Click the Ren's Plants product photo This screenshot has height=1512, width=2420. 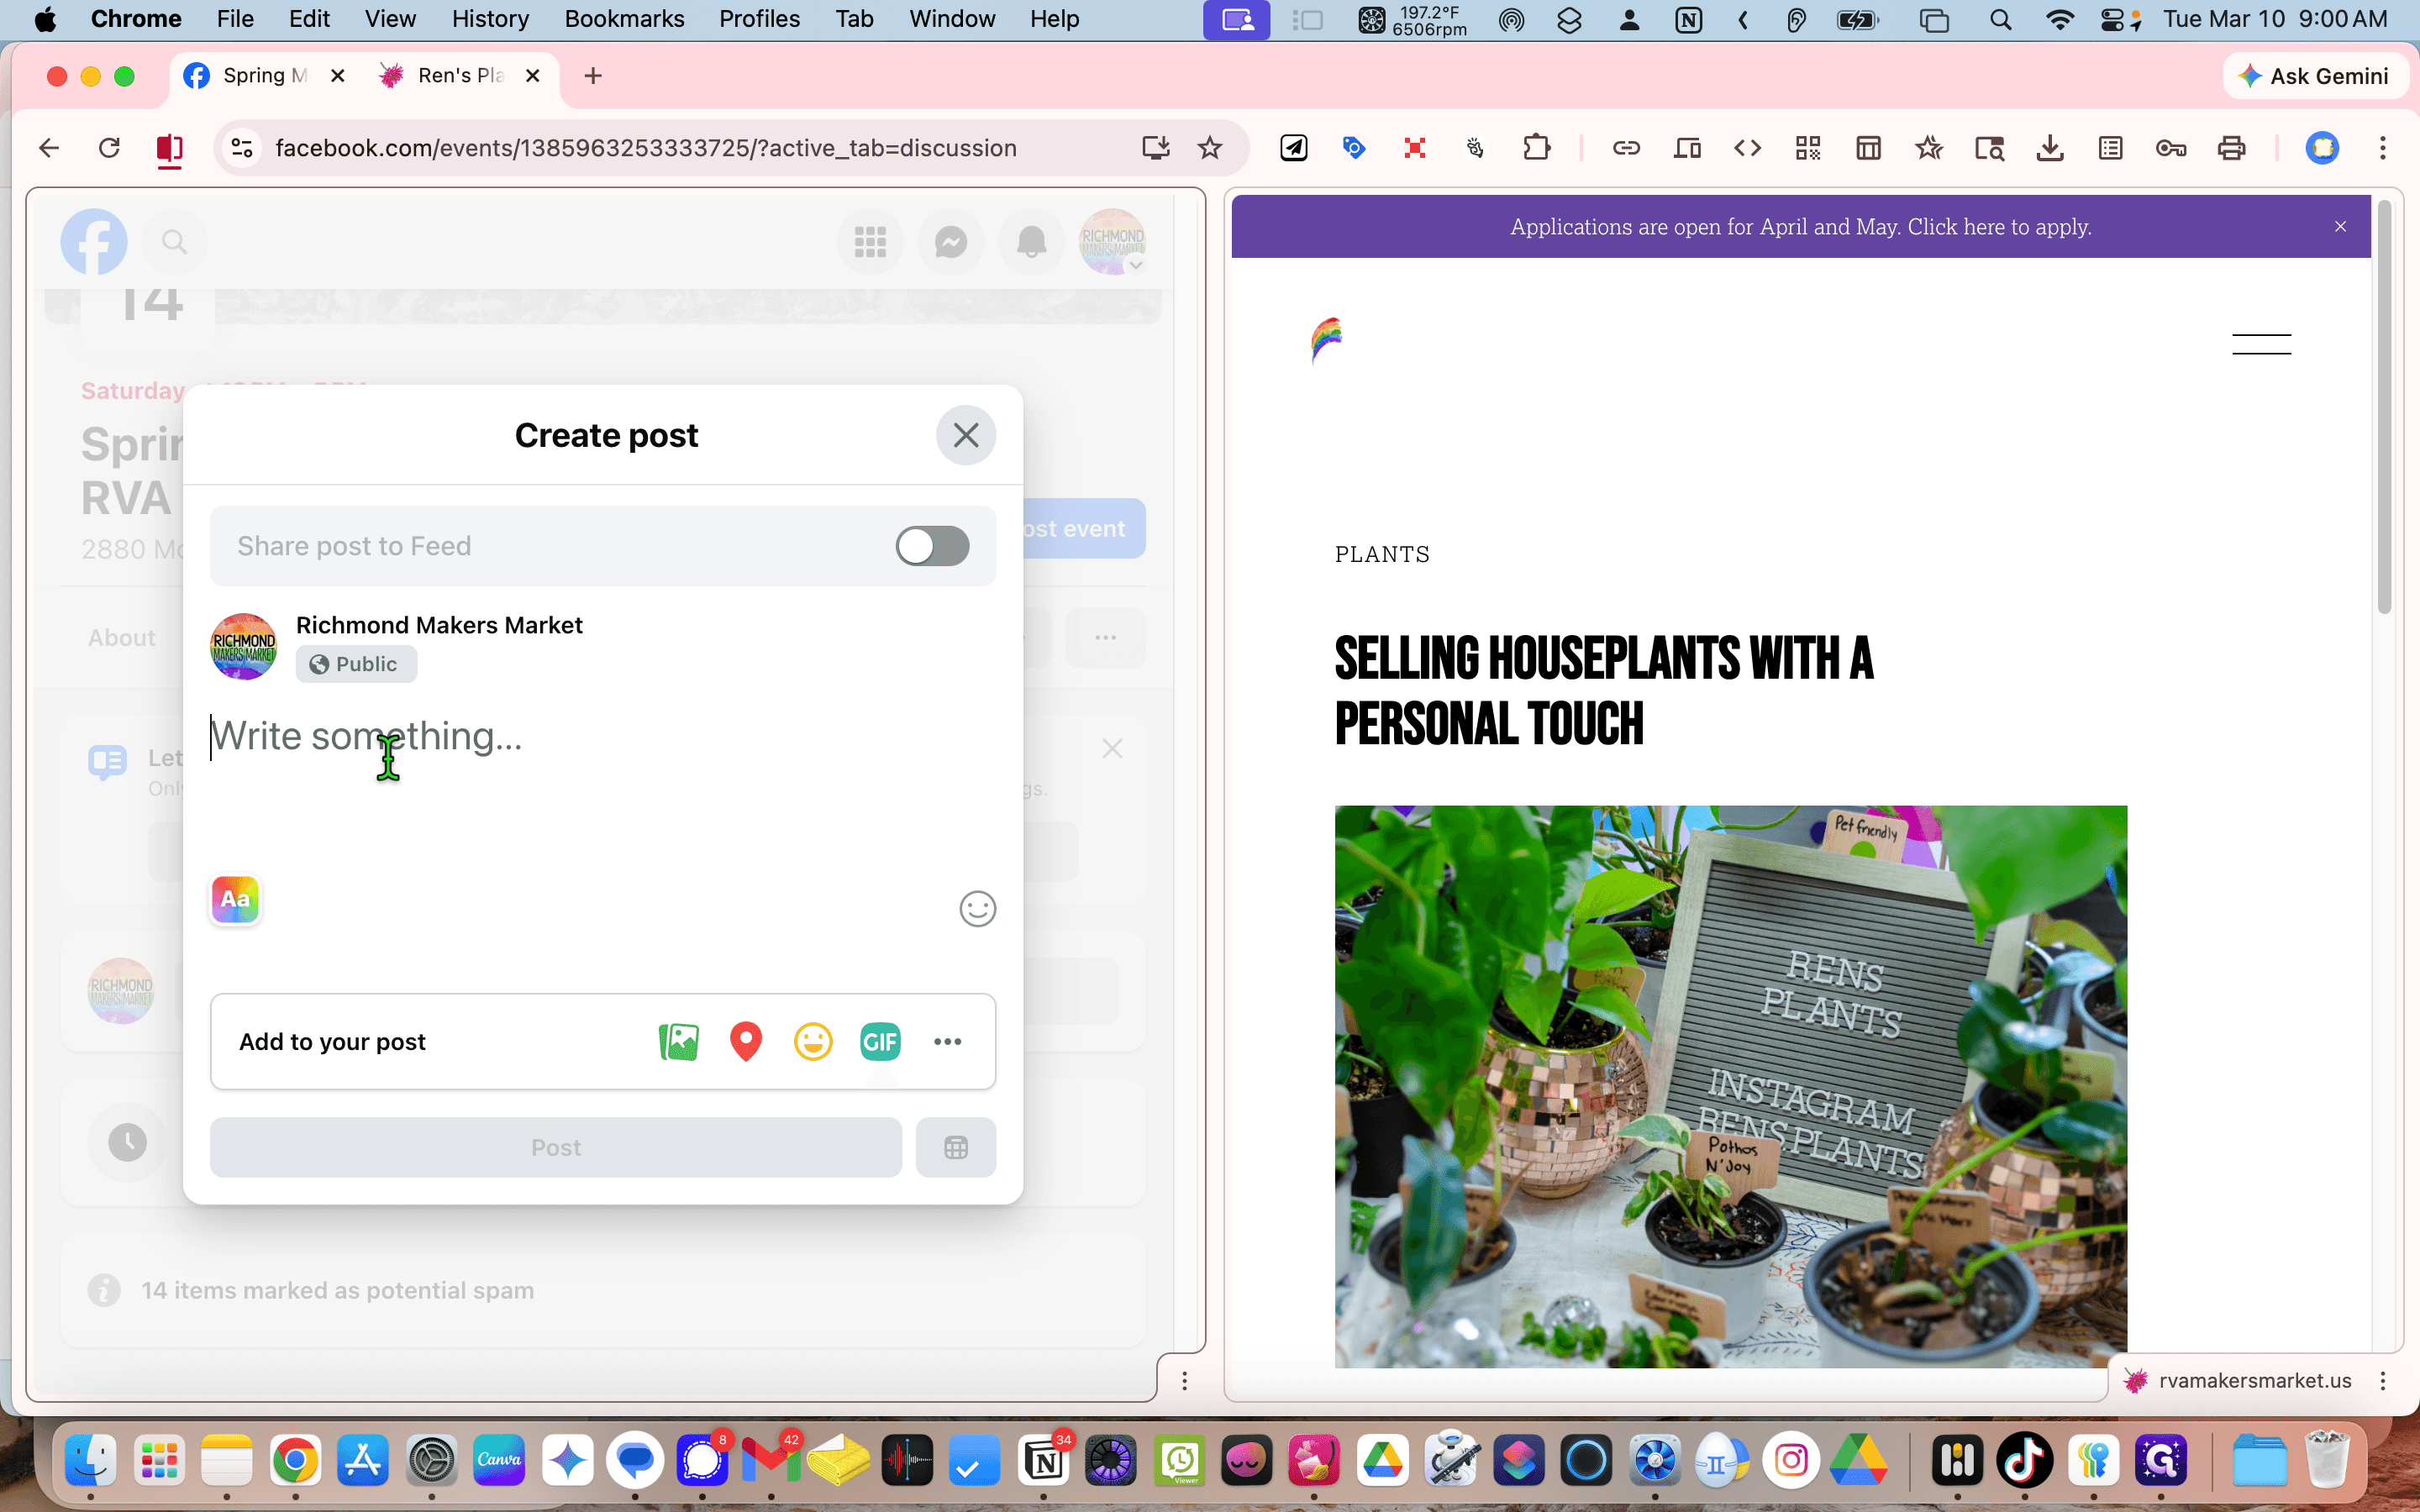[1730, 1086]
